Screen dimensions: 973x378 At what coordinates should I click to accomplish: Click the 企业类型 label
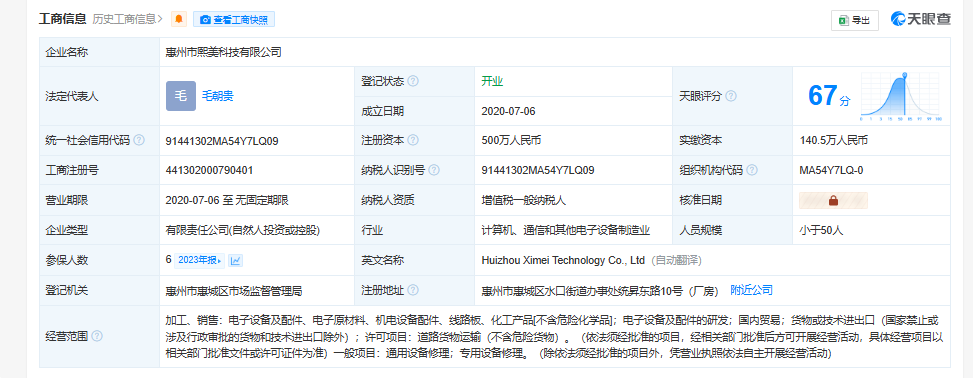pyautogui.click(x=67, y=230)
